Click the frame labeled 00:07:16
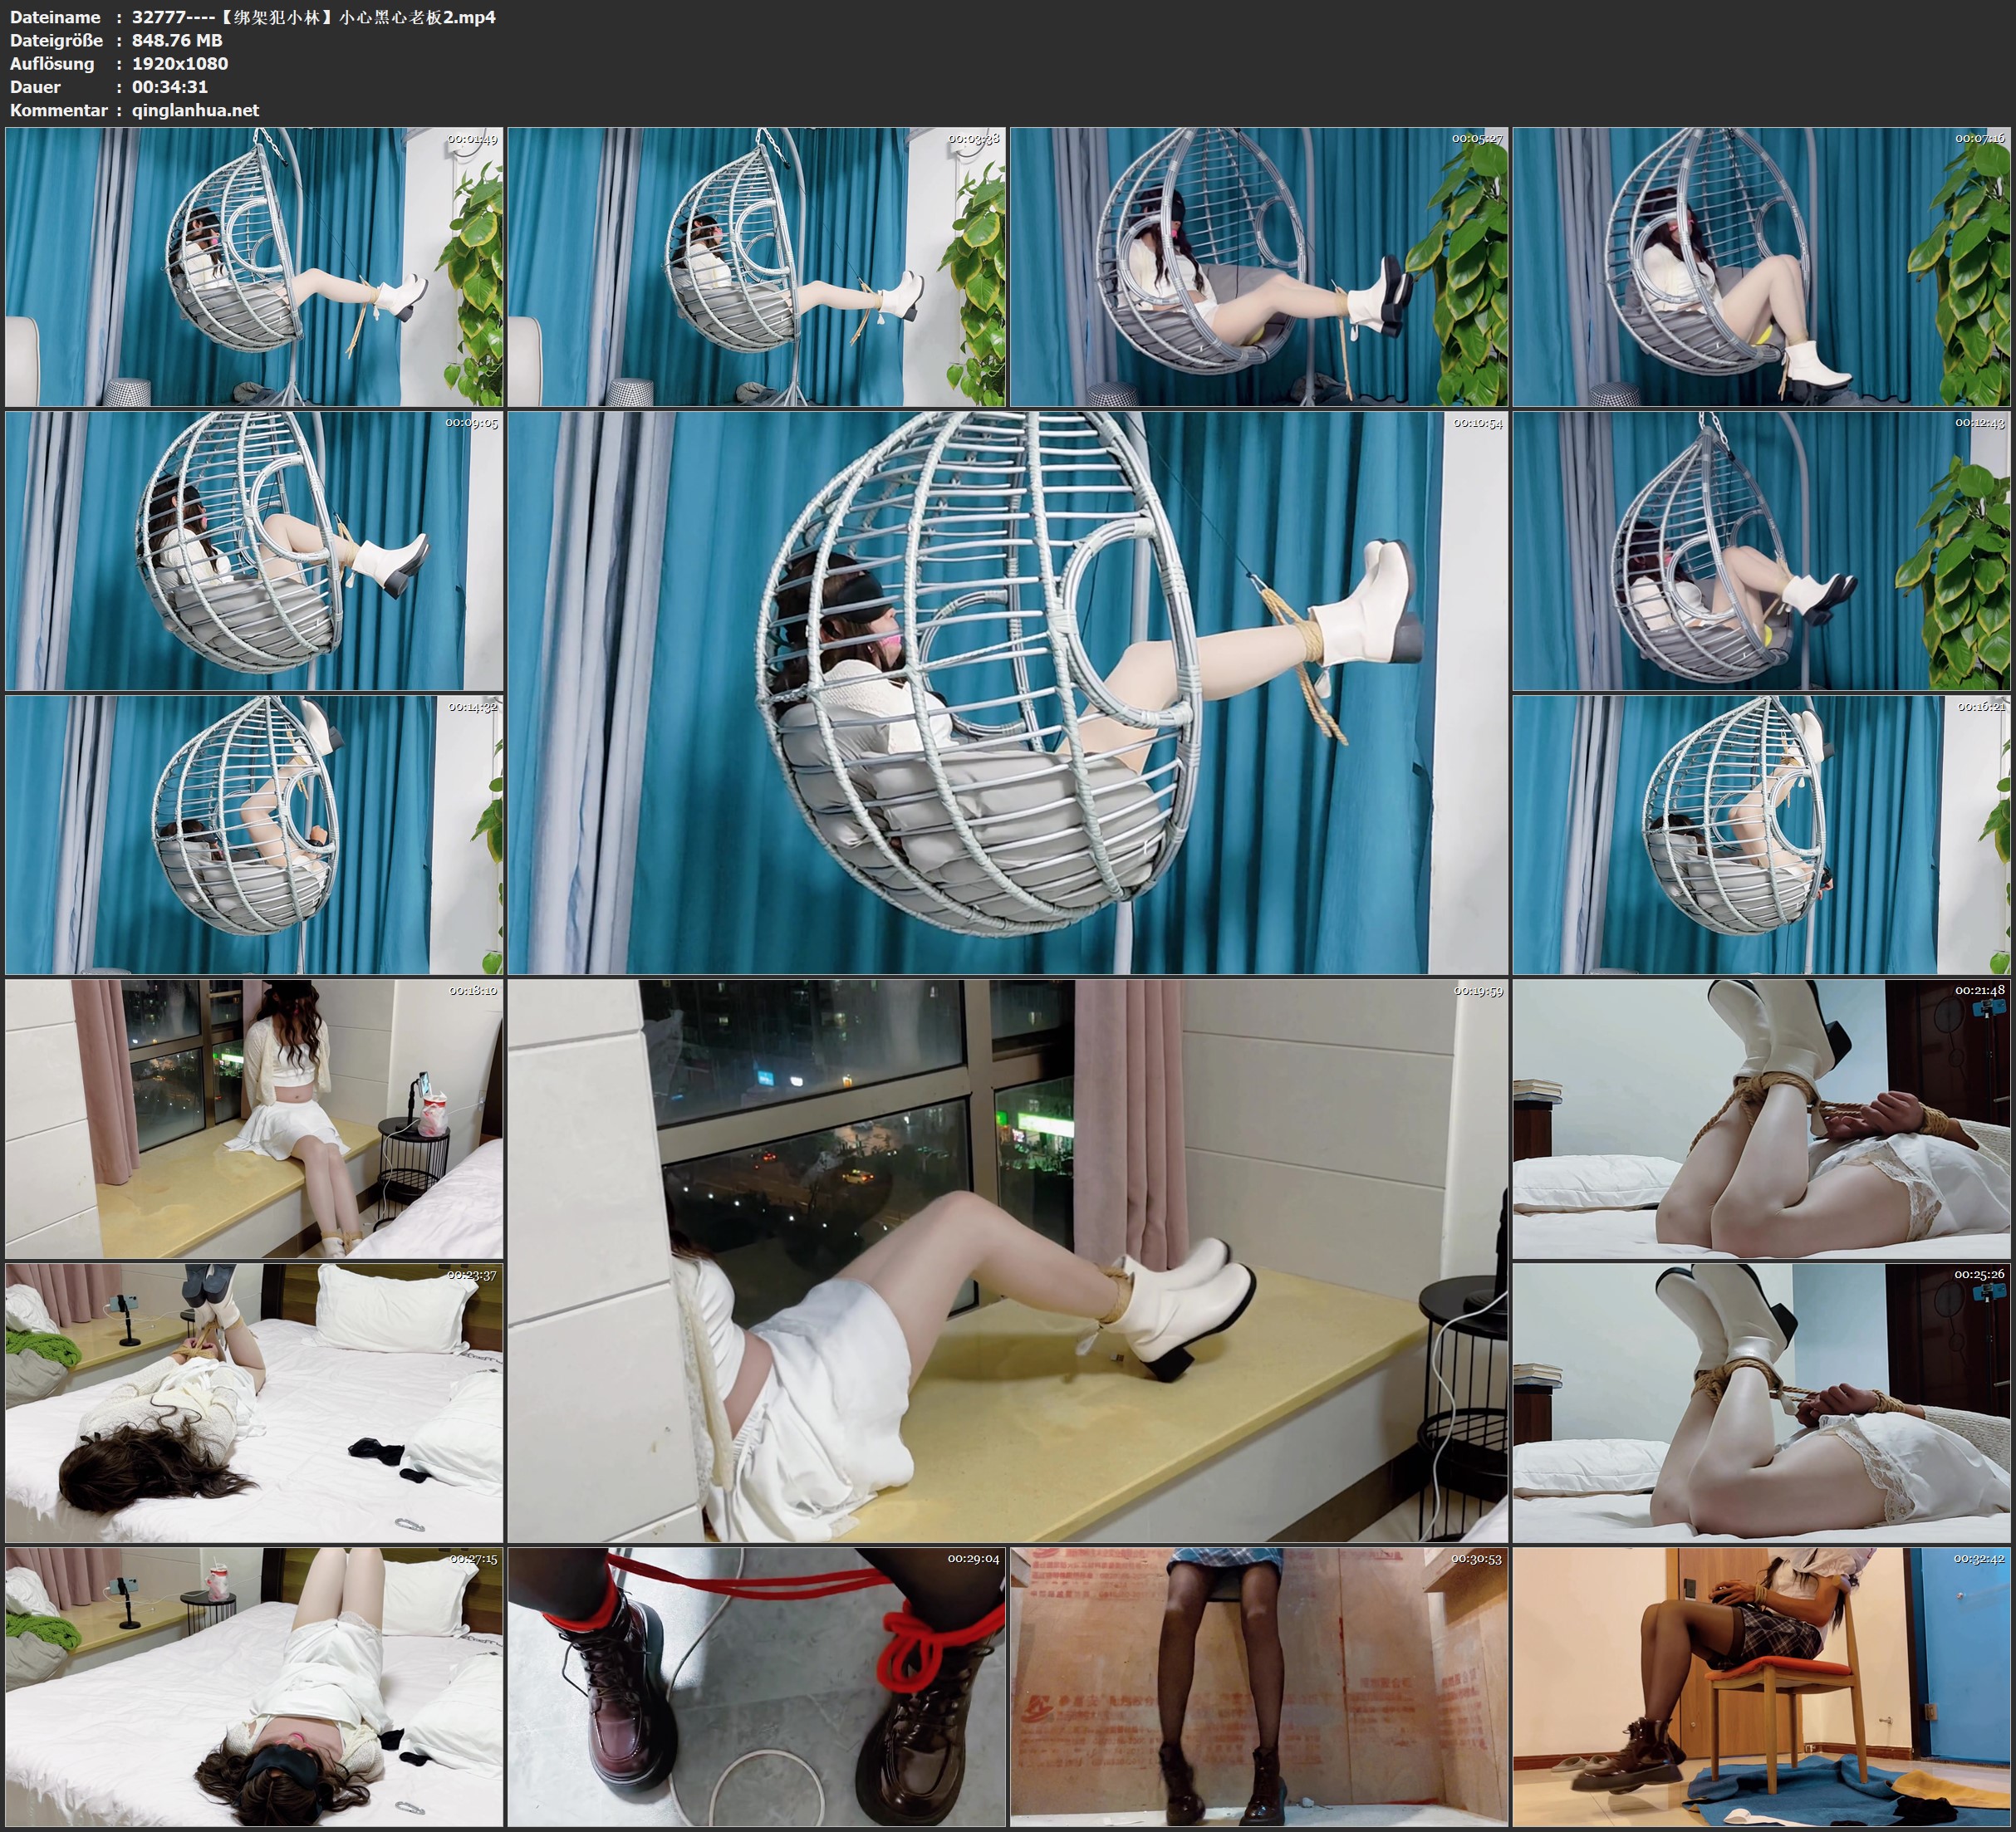This screenshot has height=1832, width=2016. tap(1762, 267)
